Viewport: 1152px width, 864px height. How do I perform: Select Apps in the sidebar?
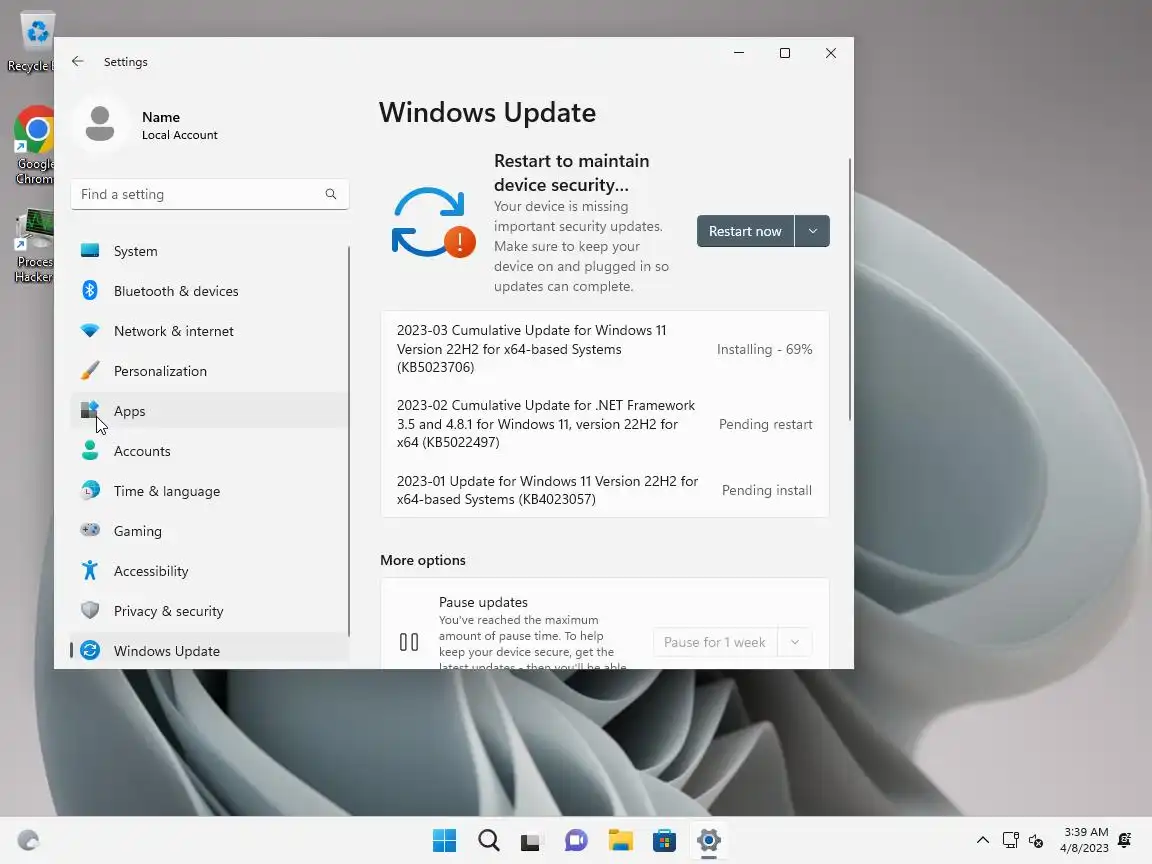(209, 411)
